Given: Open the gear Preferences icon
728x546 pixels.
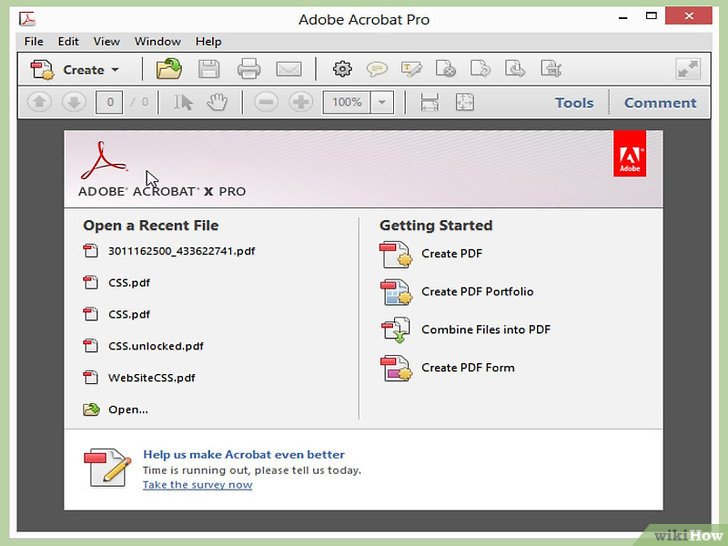Looking at the screenshot, I should click(342, 69).
